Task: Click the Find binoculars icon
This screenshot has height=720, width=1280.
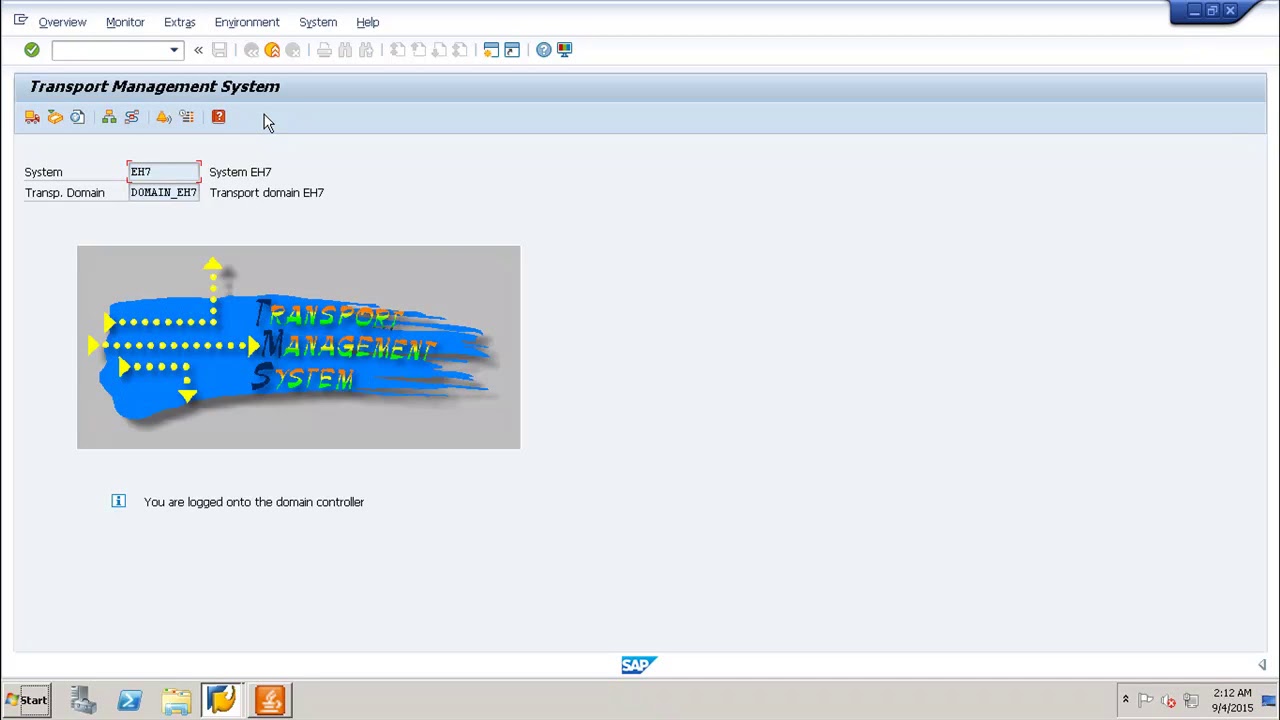Action: 344,50
